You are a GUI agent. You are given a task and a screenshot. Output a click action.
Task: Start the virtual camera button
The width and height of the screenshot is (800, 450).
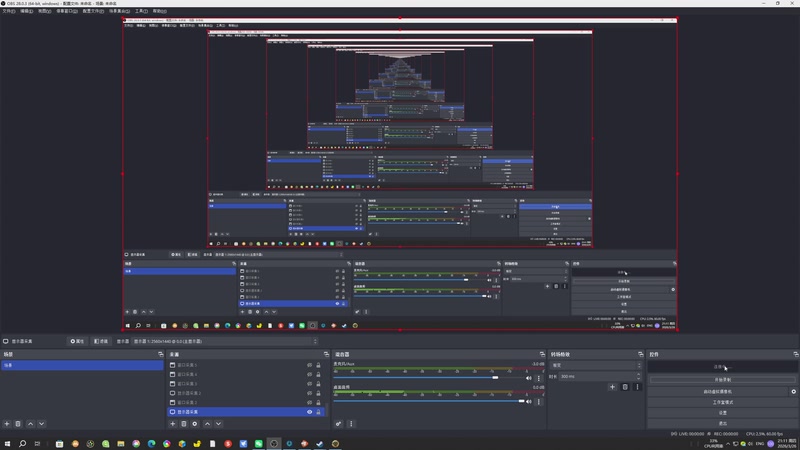click(718, 391)
